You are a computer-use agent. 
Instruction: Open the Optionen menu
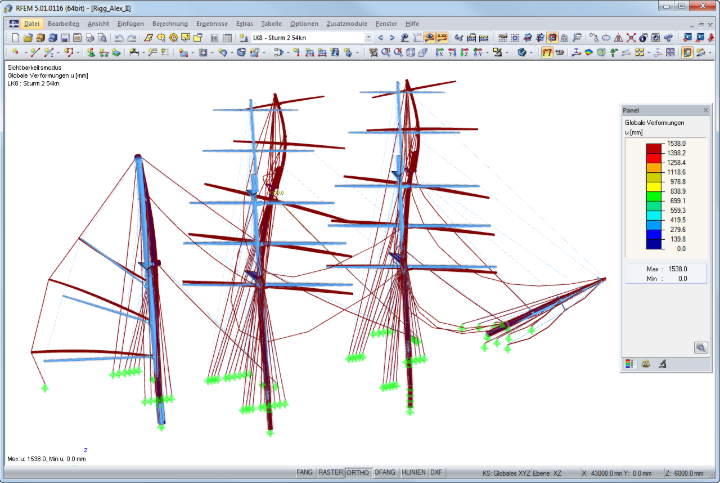(304, 23)
